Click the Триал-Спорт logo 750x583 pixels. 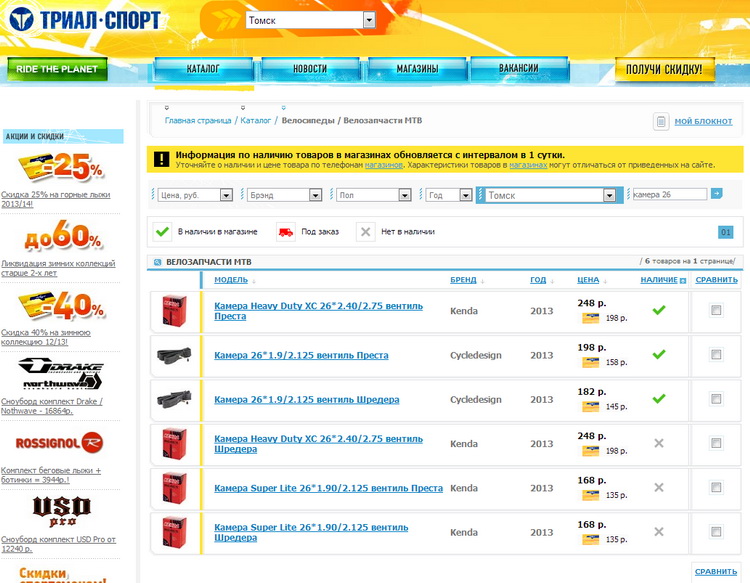(x=85, y=20)
